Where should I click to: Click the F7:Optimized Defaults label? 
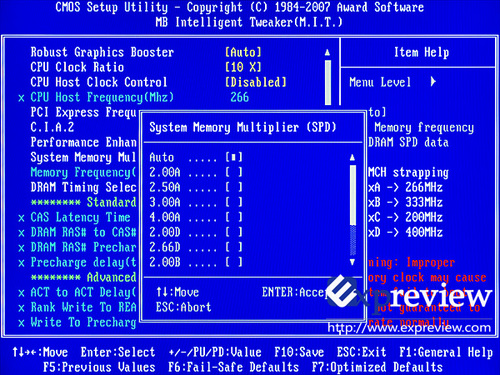click(x=377, y=367)
